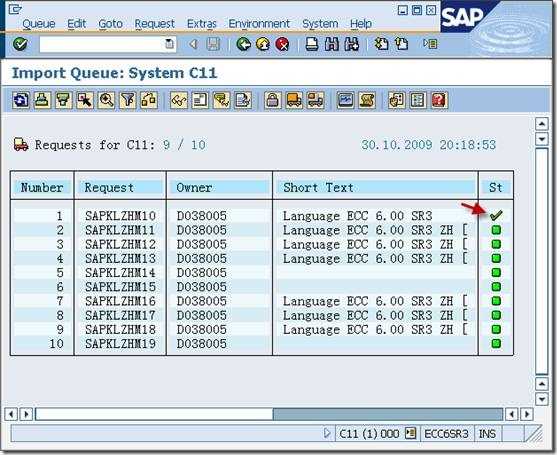This screenshot has height=455, width=557.
Task: Click the magnifier Find icon in application toolbar
Action: pyautogui.click(x=107, y=100)
